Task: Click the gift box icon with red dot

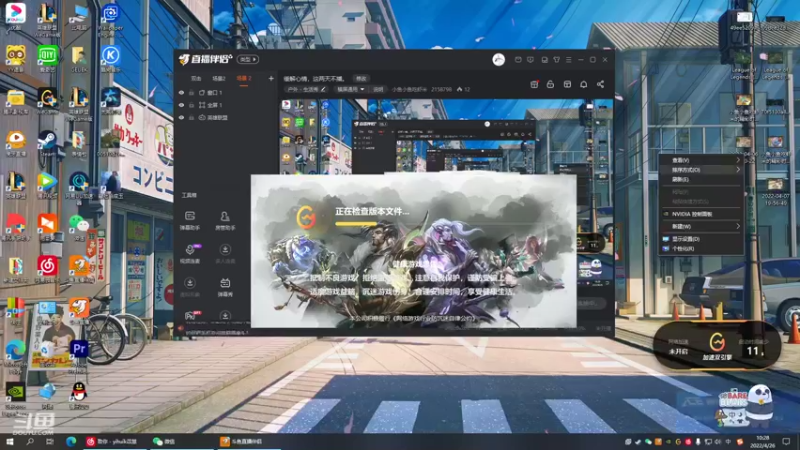Action: click(534, 84)
